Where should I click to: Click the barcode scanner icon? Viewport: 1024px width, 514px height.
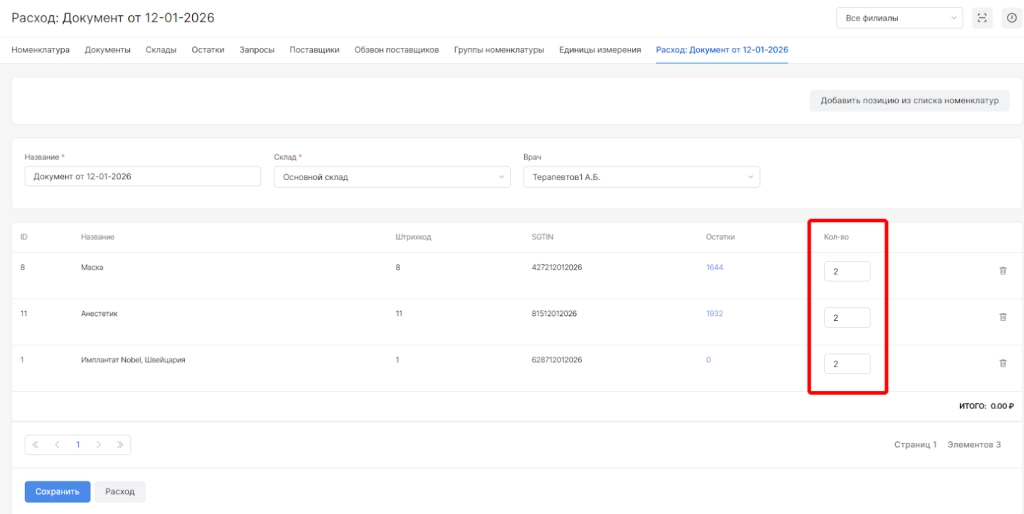(982, 18)
